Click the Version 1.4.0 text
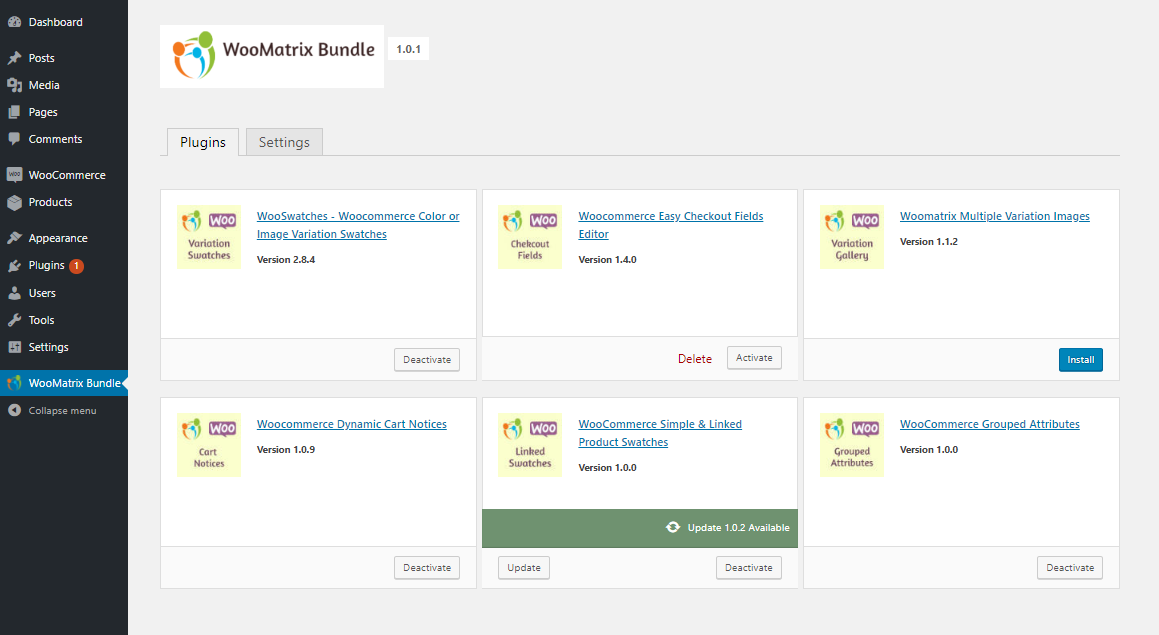Screen dimensions: 1159x635 (x=607, y=259)
